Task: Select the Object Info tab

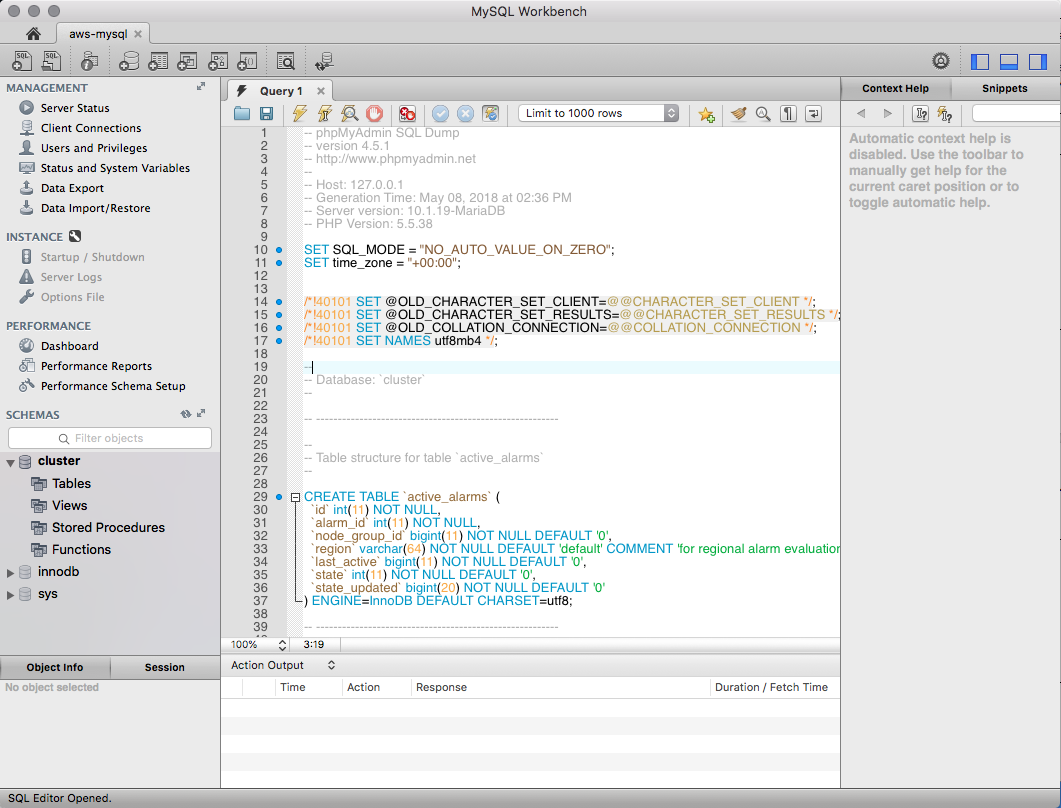Action: point(55,667)
